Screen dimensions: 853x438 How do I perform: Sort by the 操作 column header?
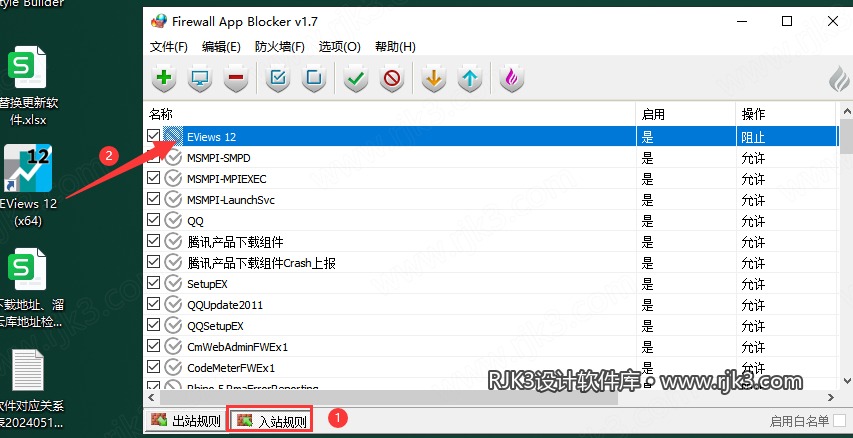coord(786,114)
